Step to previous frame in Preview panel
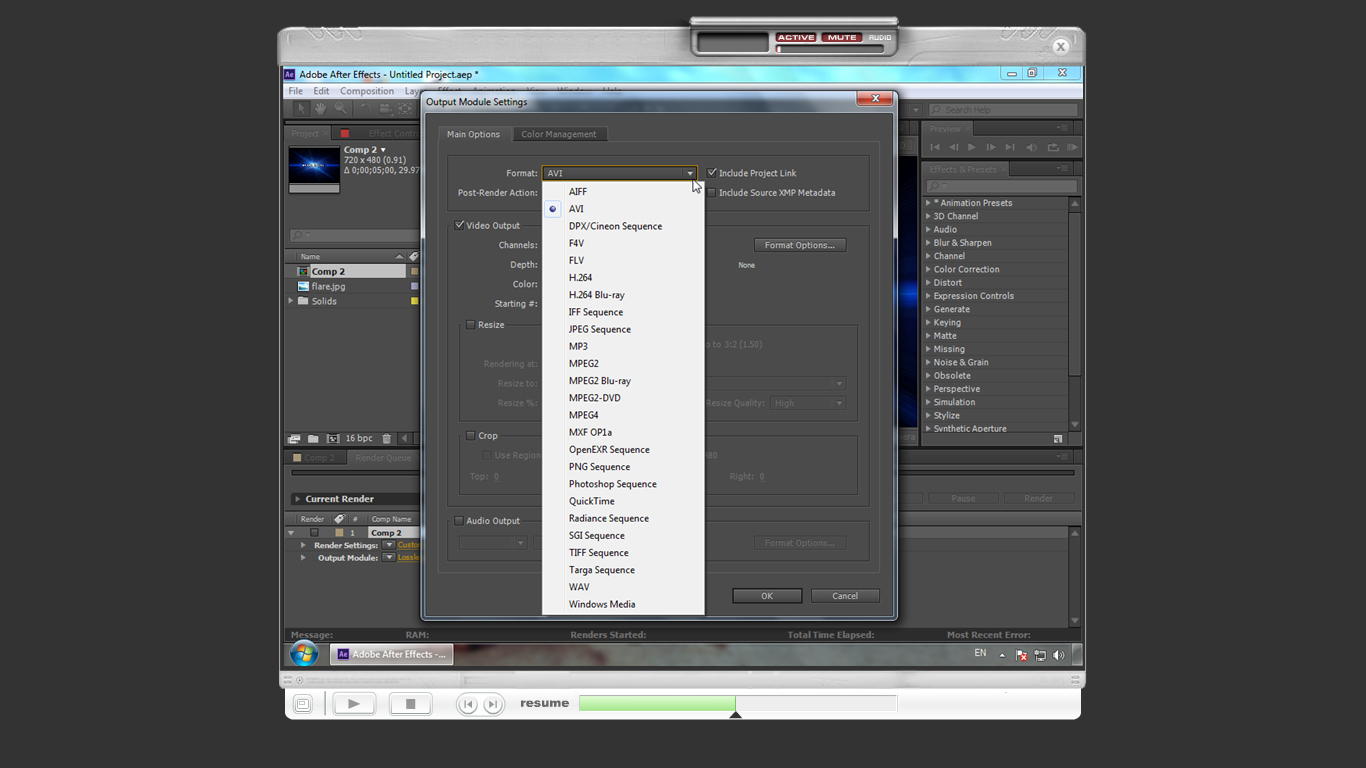This screenshot has width=1366, height=768. click(953, 147)
